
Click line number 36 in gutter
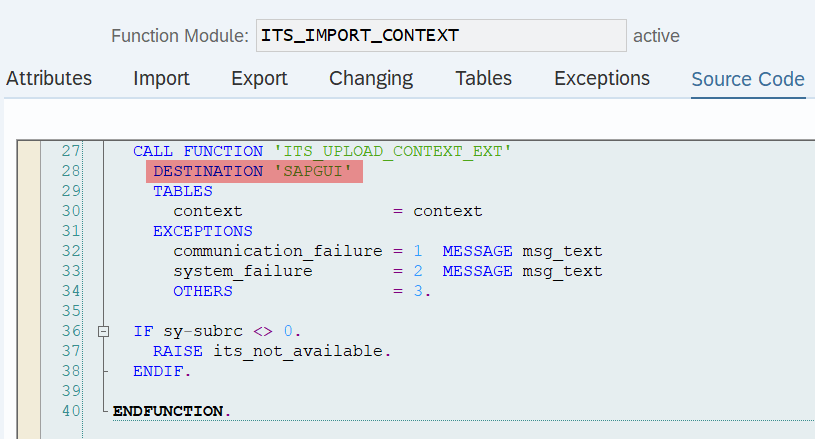[71, 331]
